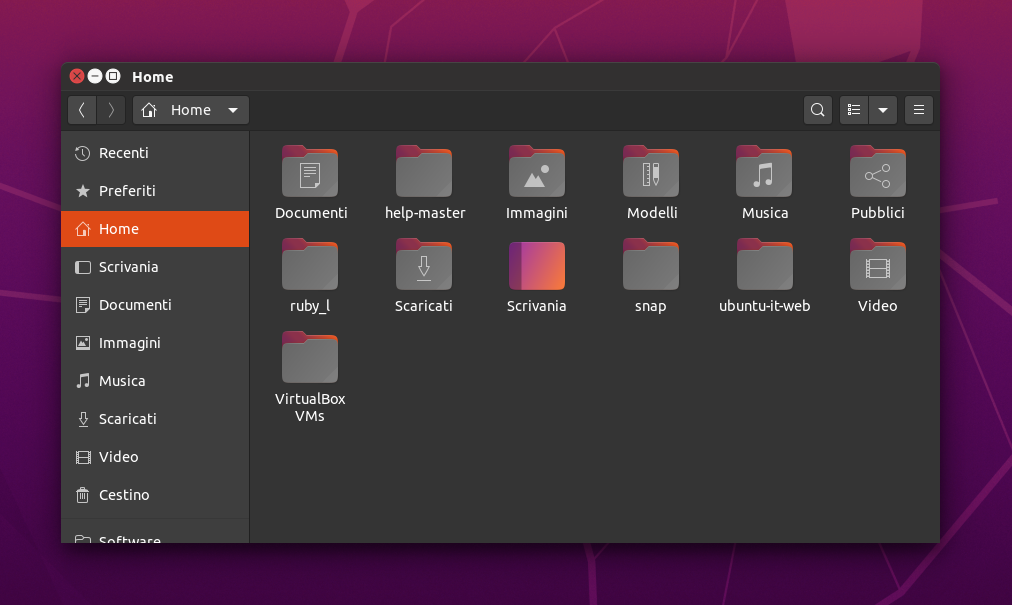Open the help-master folder
This screenshot has height=605, width=1012.
coord(423,172)
